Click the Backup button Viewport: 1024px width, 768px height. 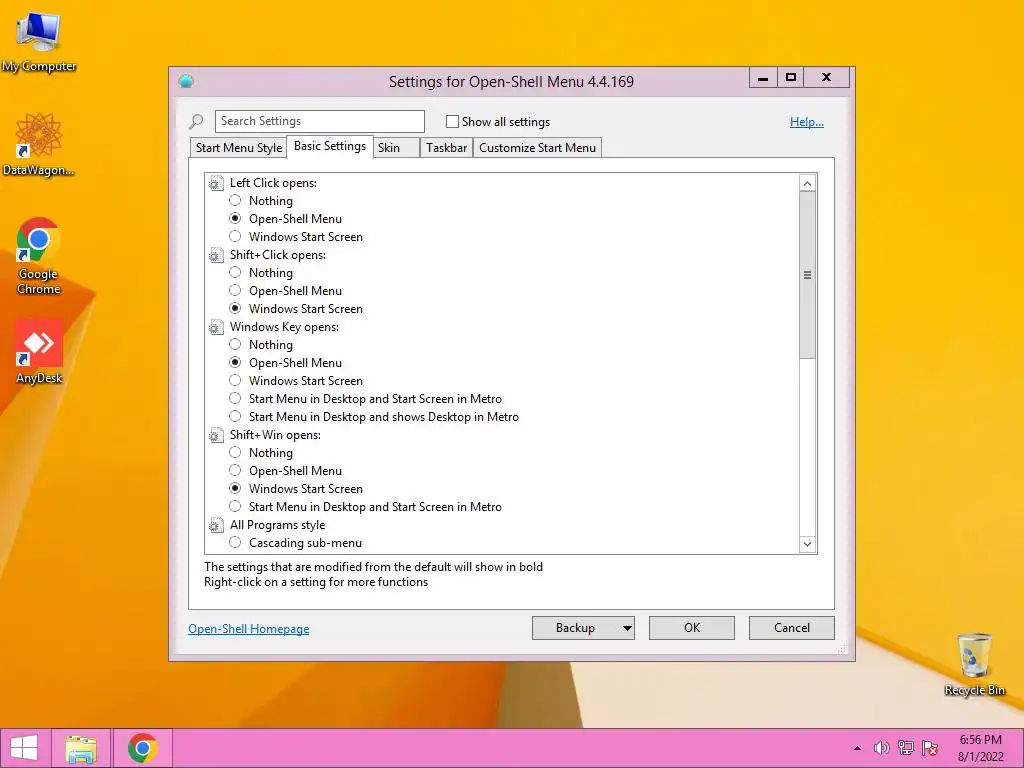pos(575,628)
